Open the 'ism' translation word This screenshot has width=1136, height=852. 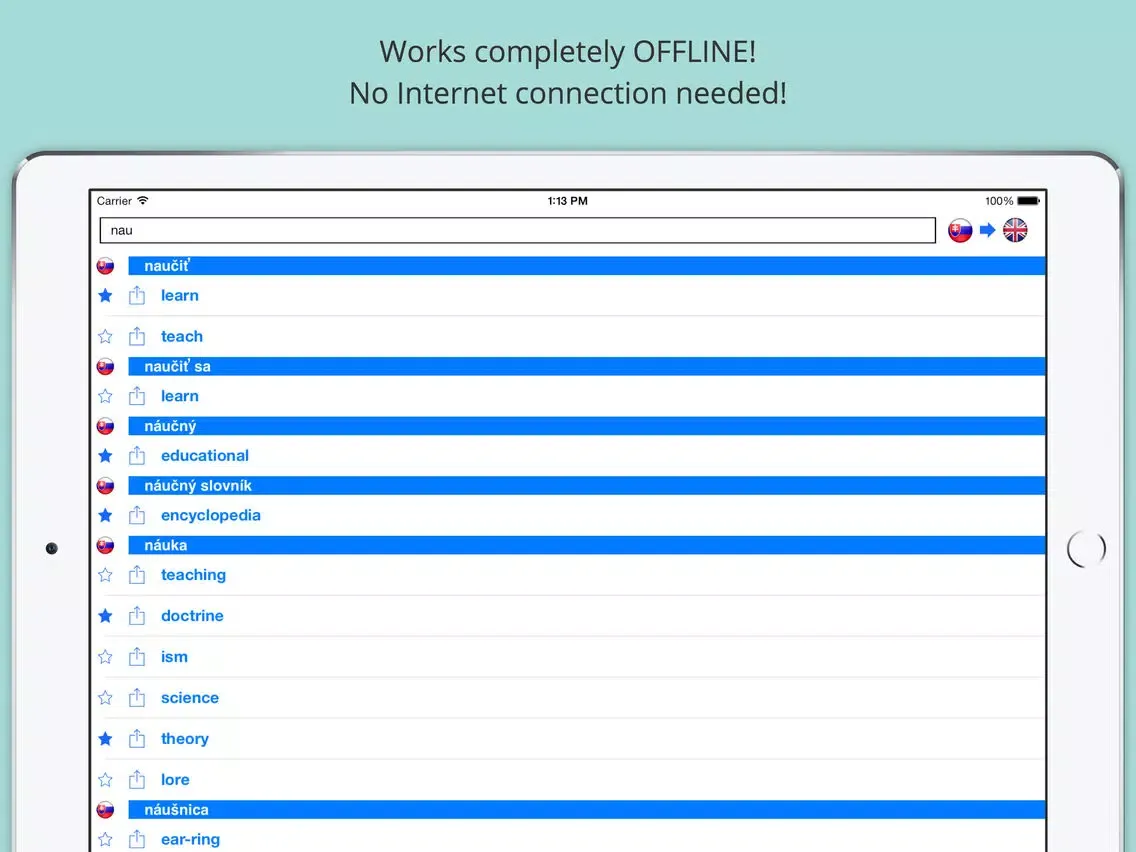coord(174,657)
